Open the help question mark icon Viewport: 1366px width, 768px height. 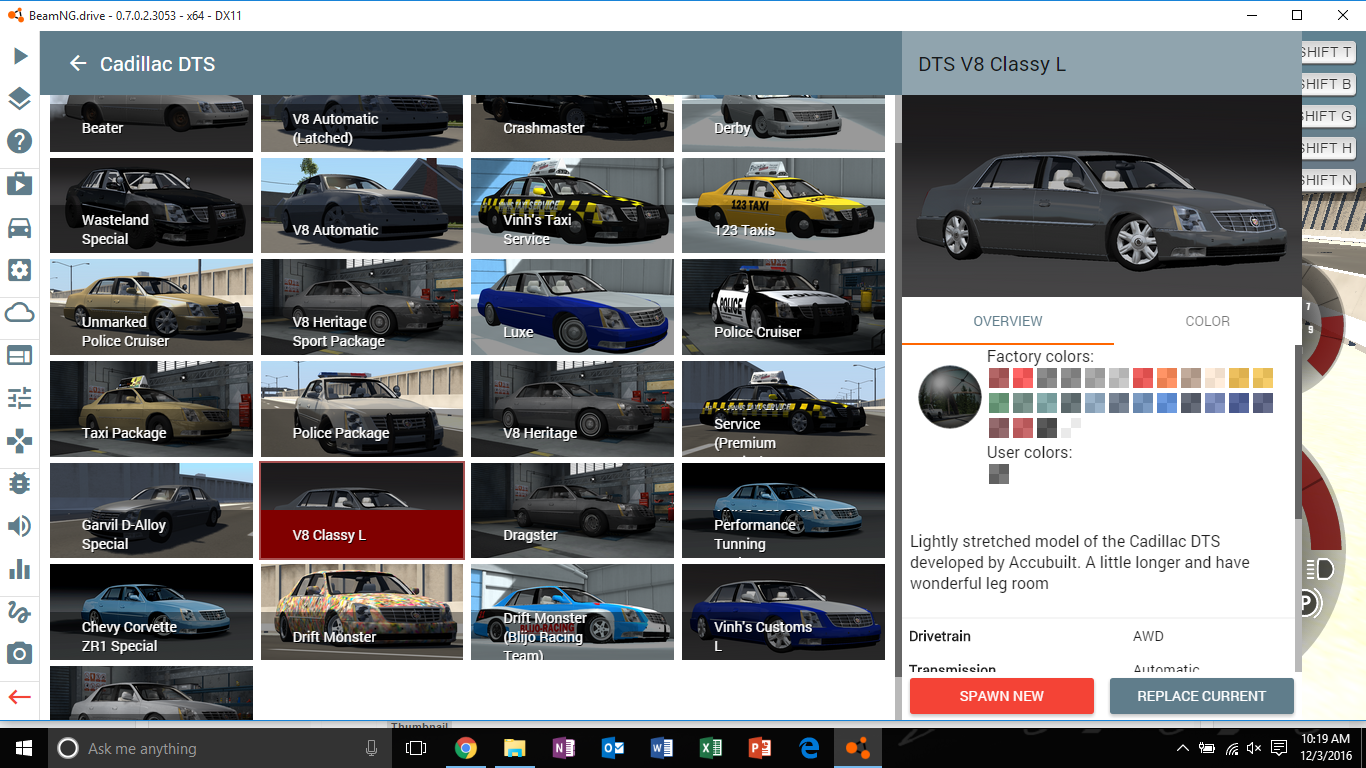(19, 141)
